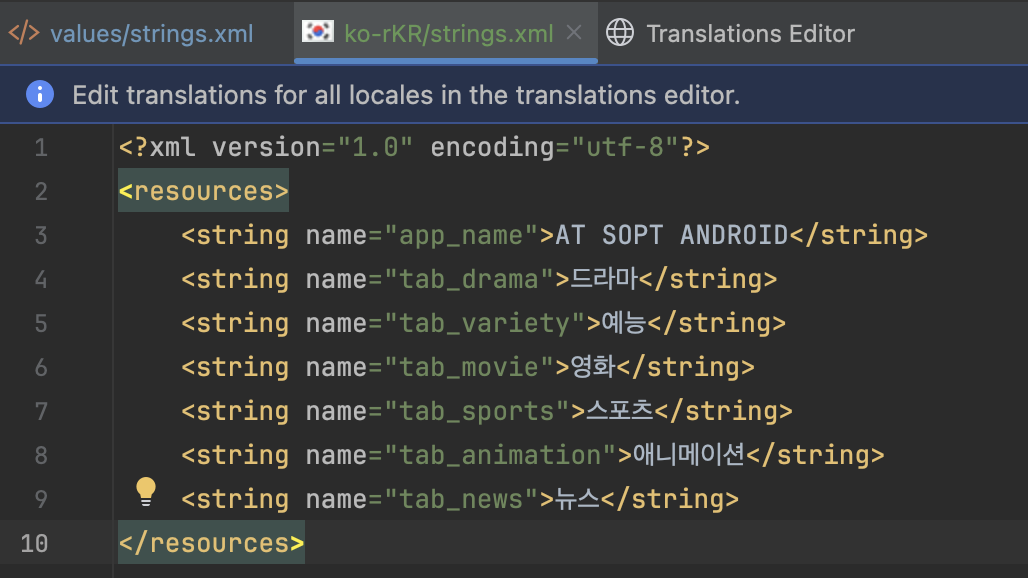Screen dimensions: 1028x578
Task: Click the closing </resources> tag
Action: coord(211,543)
